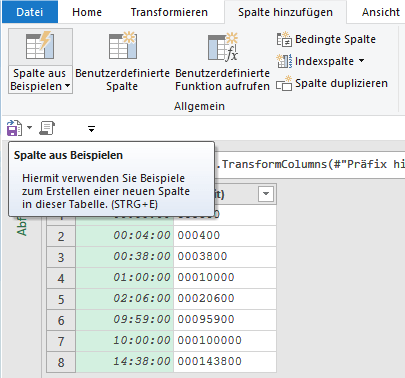Image resolution: width=405 pixels, height=378 pixels.
Task: Select row number 5 header
Action: point(61,299)
